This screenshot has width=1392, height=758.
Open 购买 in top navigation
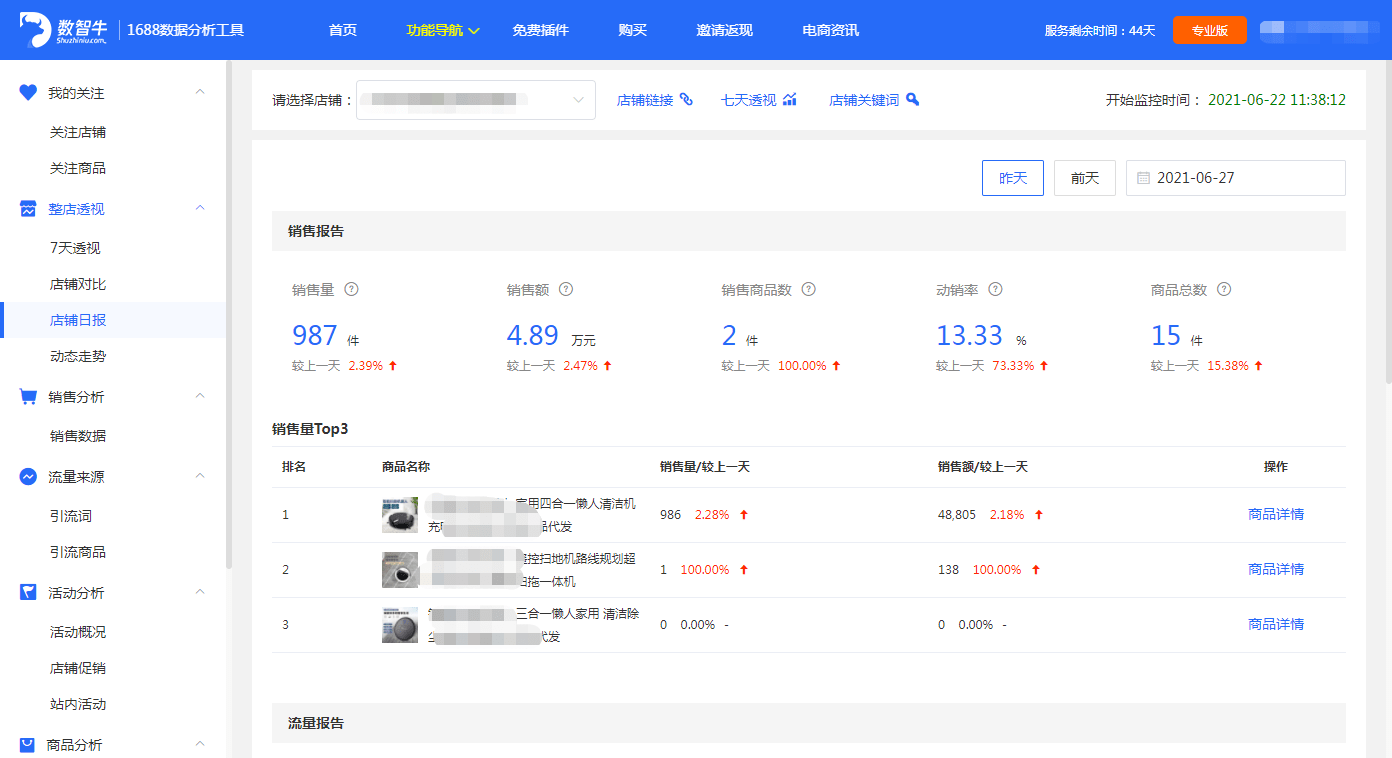point(633,30)
